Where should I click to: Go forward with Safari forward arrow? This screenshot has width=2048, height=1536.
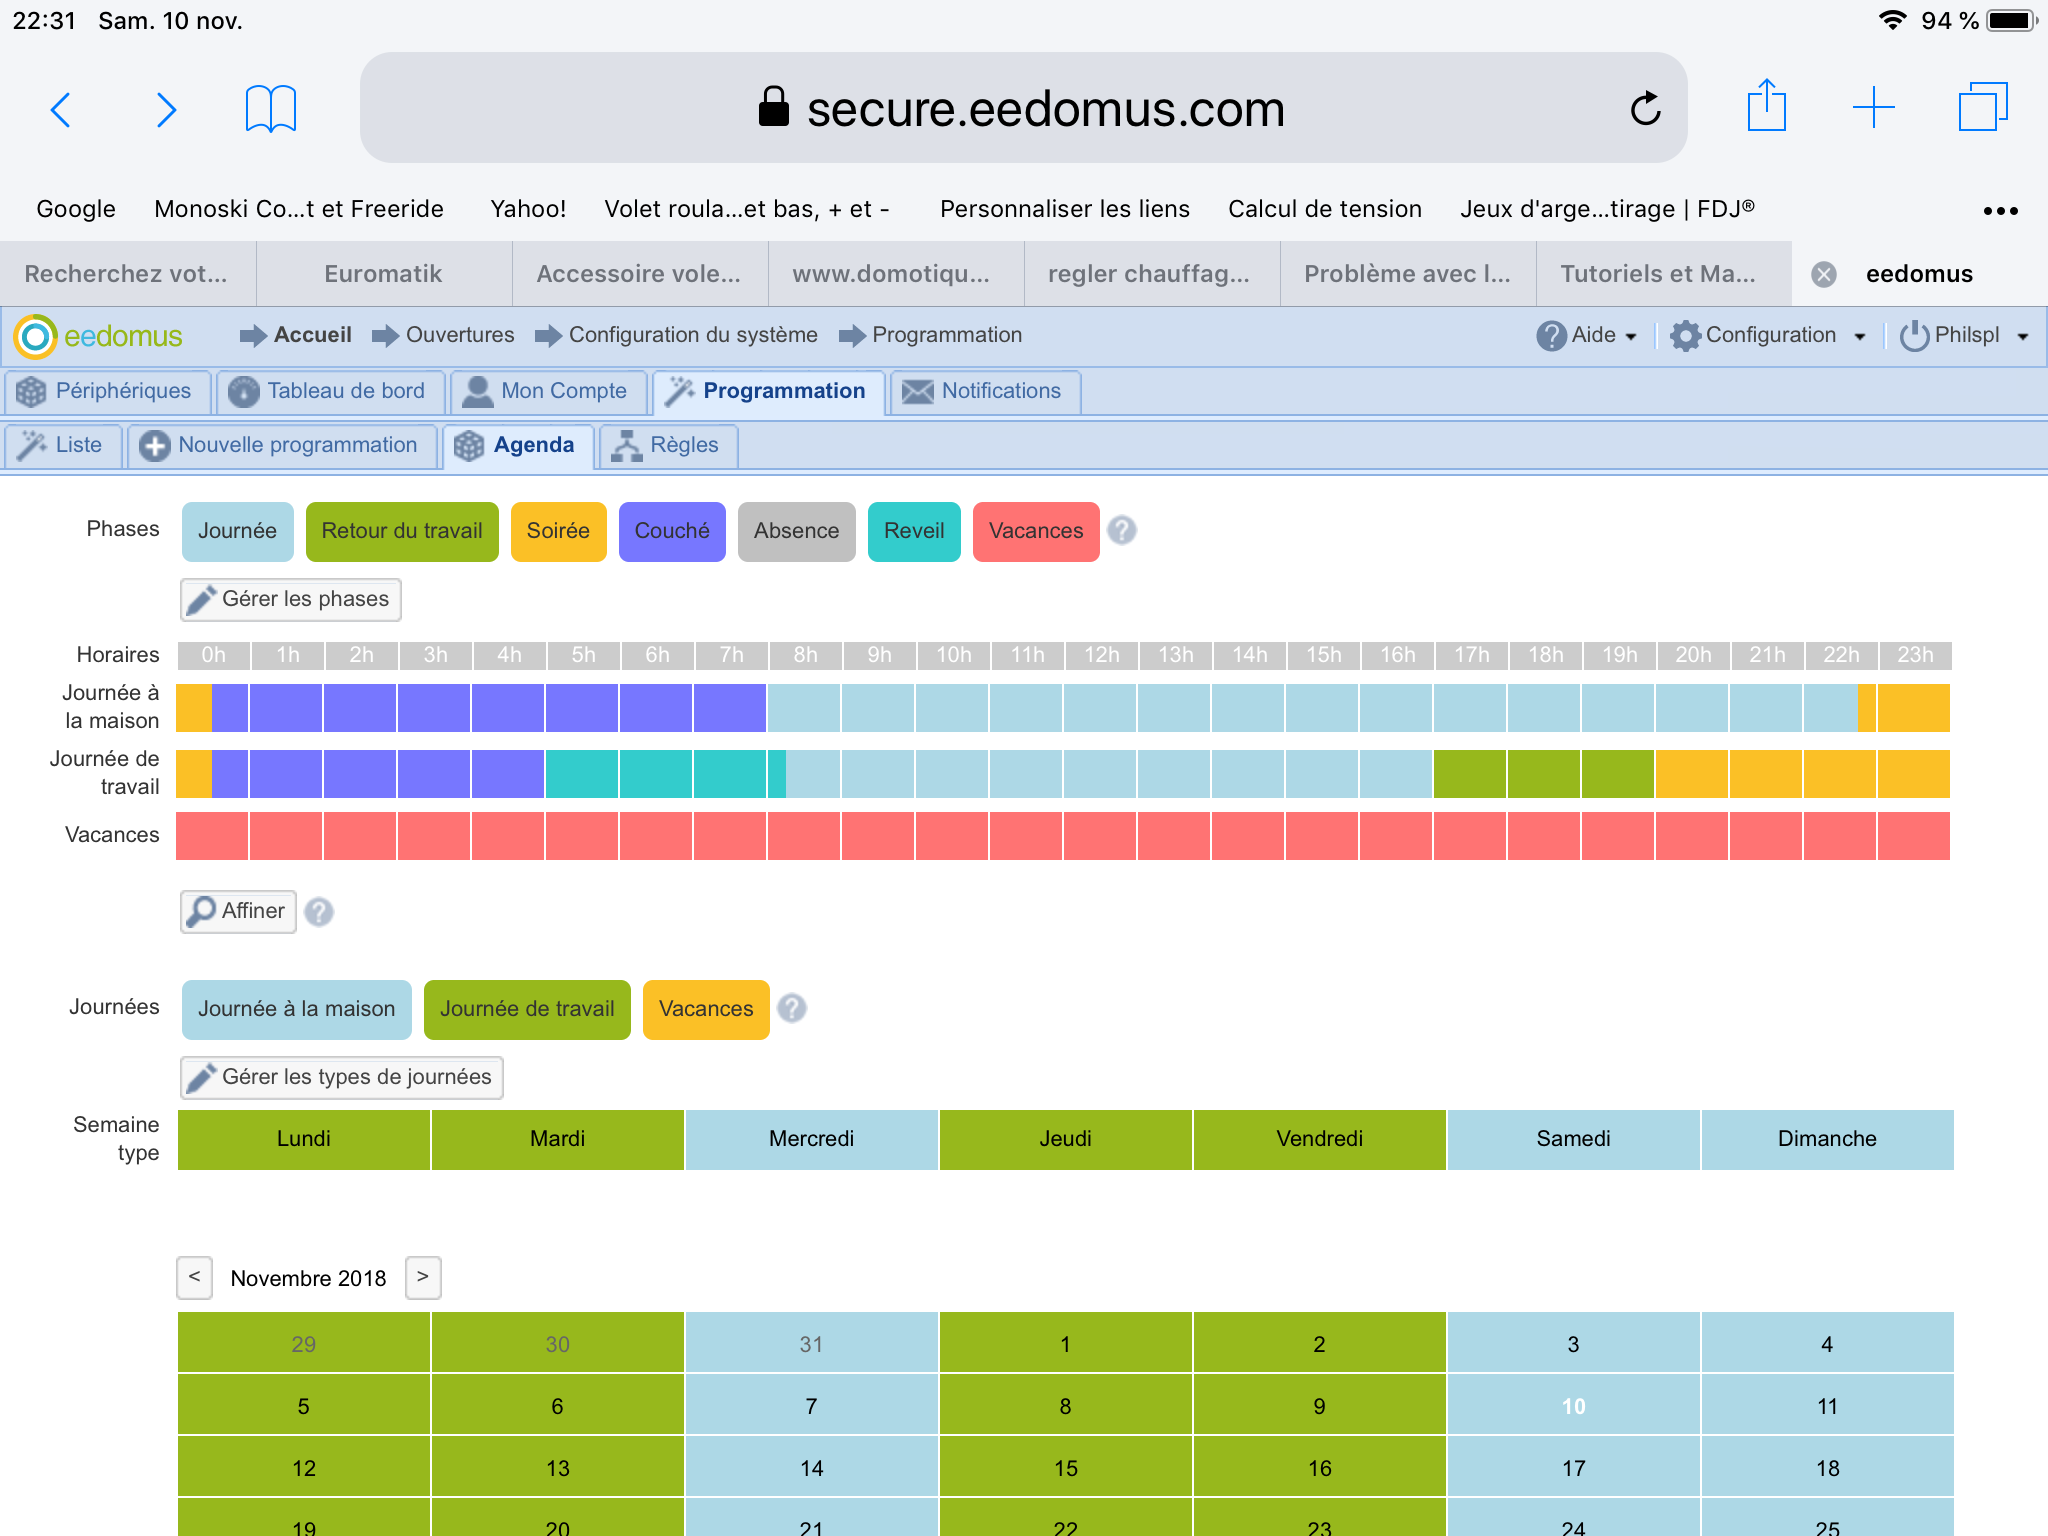166,109
